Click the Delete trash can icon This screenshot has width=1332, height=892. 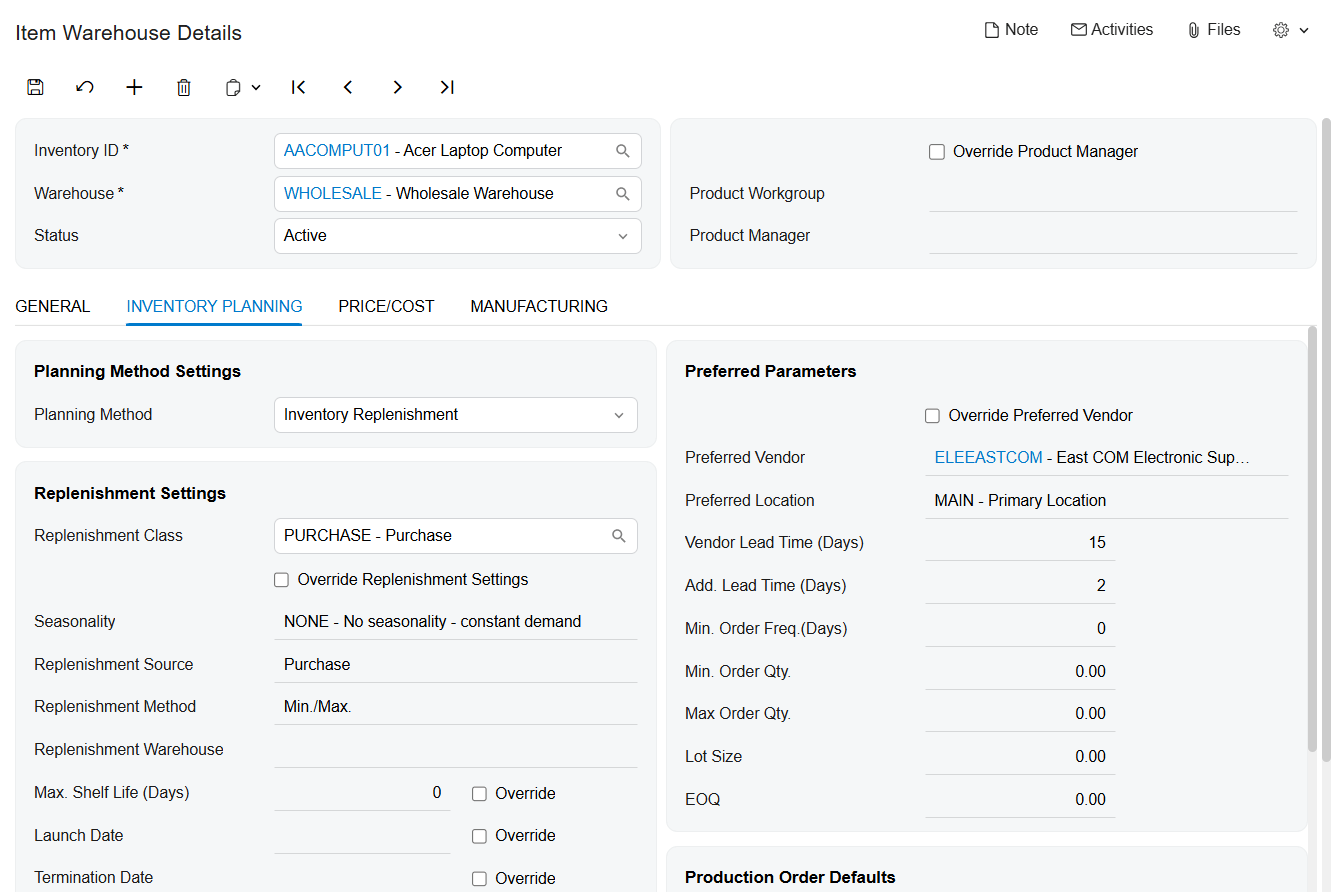tap(184, 87)
